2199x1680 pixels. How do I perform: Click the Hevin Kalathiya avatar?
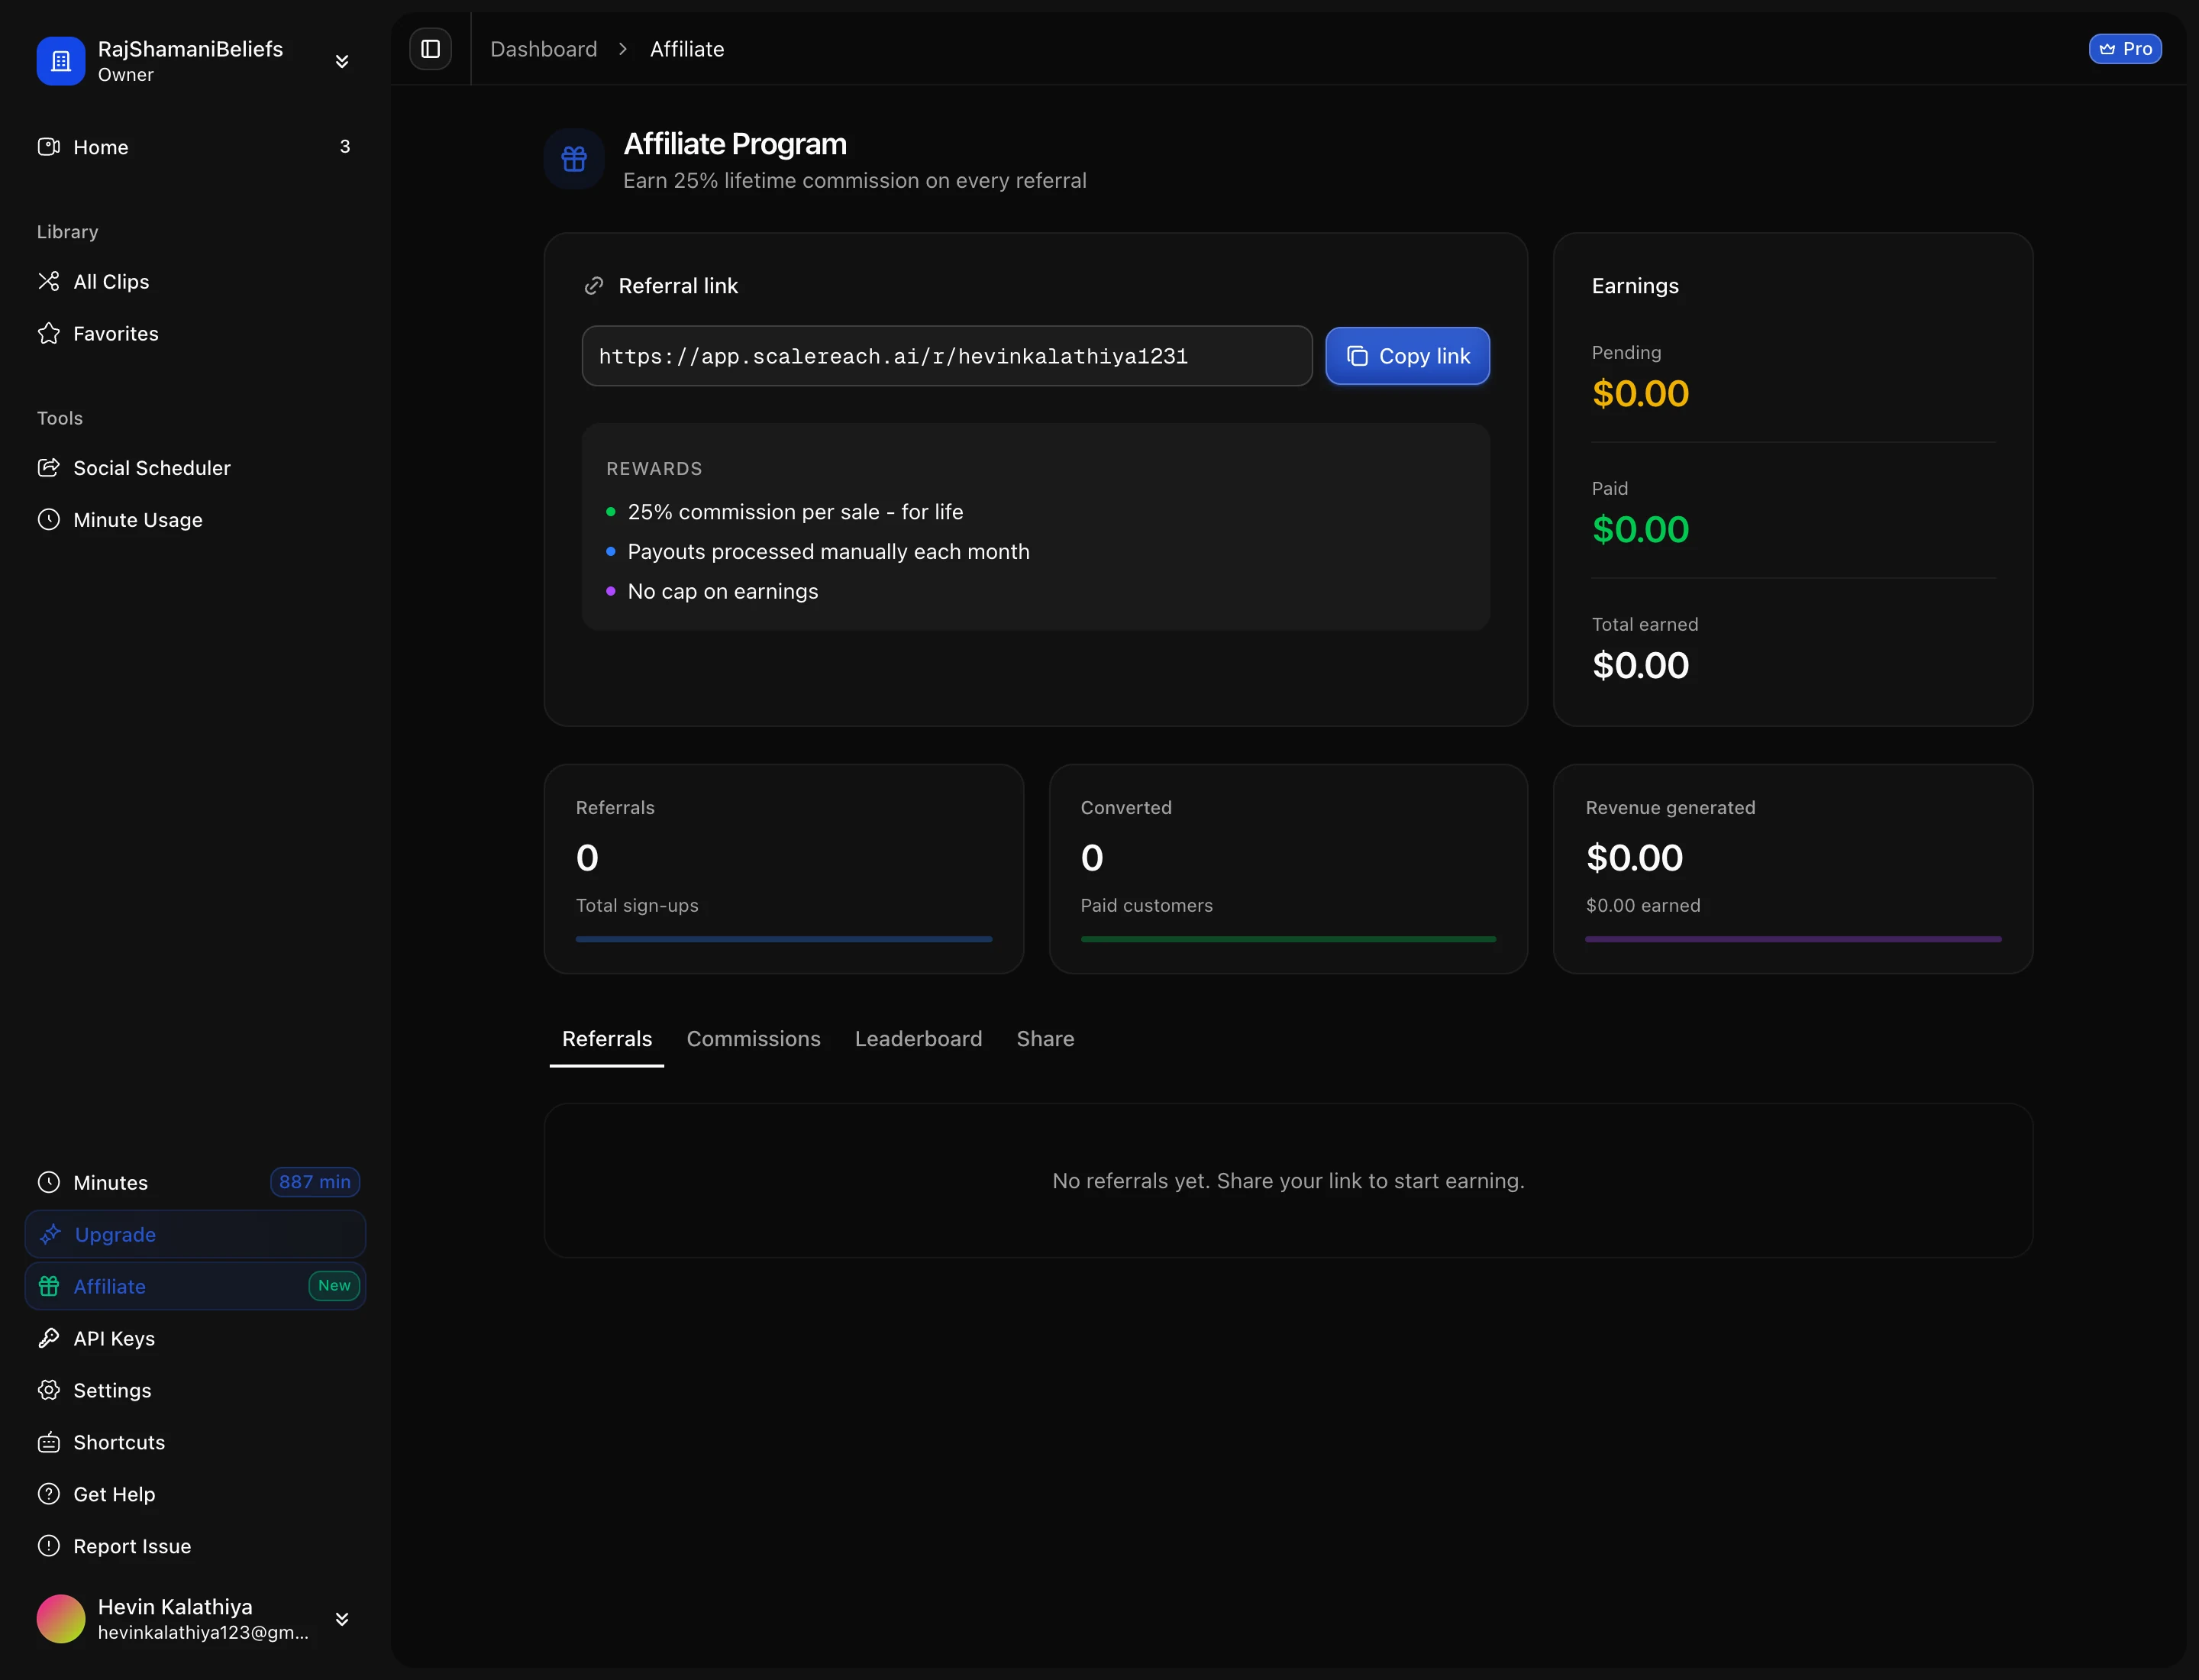tap(61, 1618)
